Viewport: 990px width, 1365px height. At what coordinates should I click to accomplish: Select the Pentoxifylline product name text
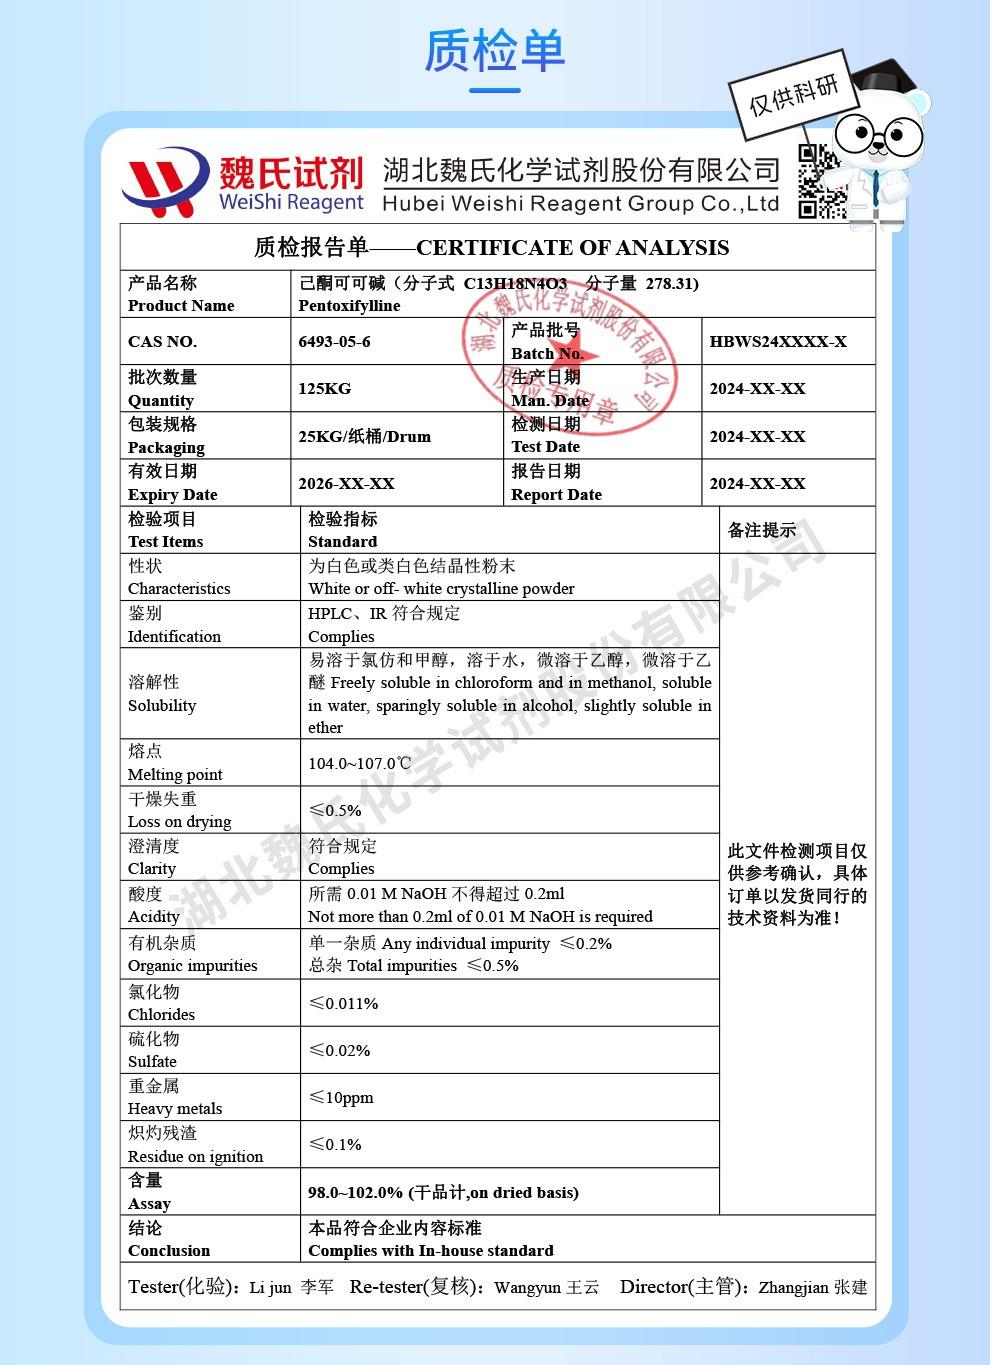[x=349, y=306]
